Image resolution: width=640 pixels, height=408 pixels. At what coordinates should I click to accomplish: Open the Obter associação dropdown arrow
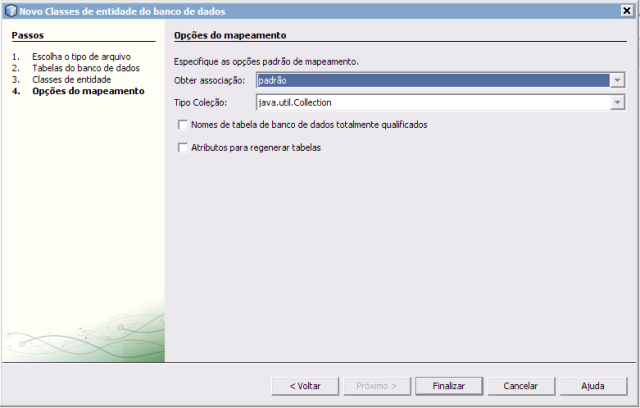(618, 80)
